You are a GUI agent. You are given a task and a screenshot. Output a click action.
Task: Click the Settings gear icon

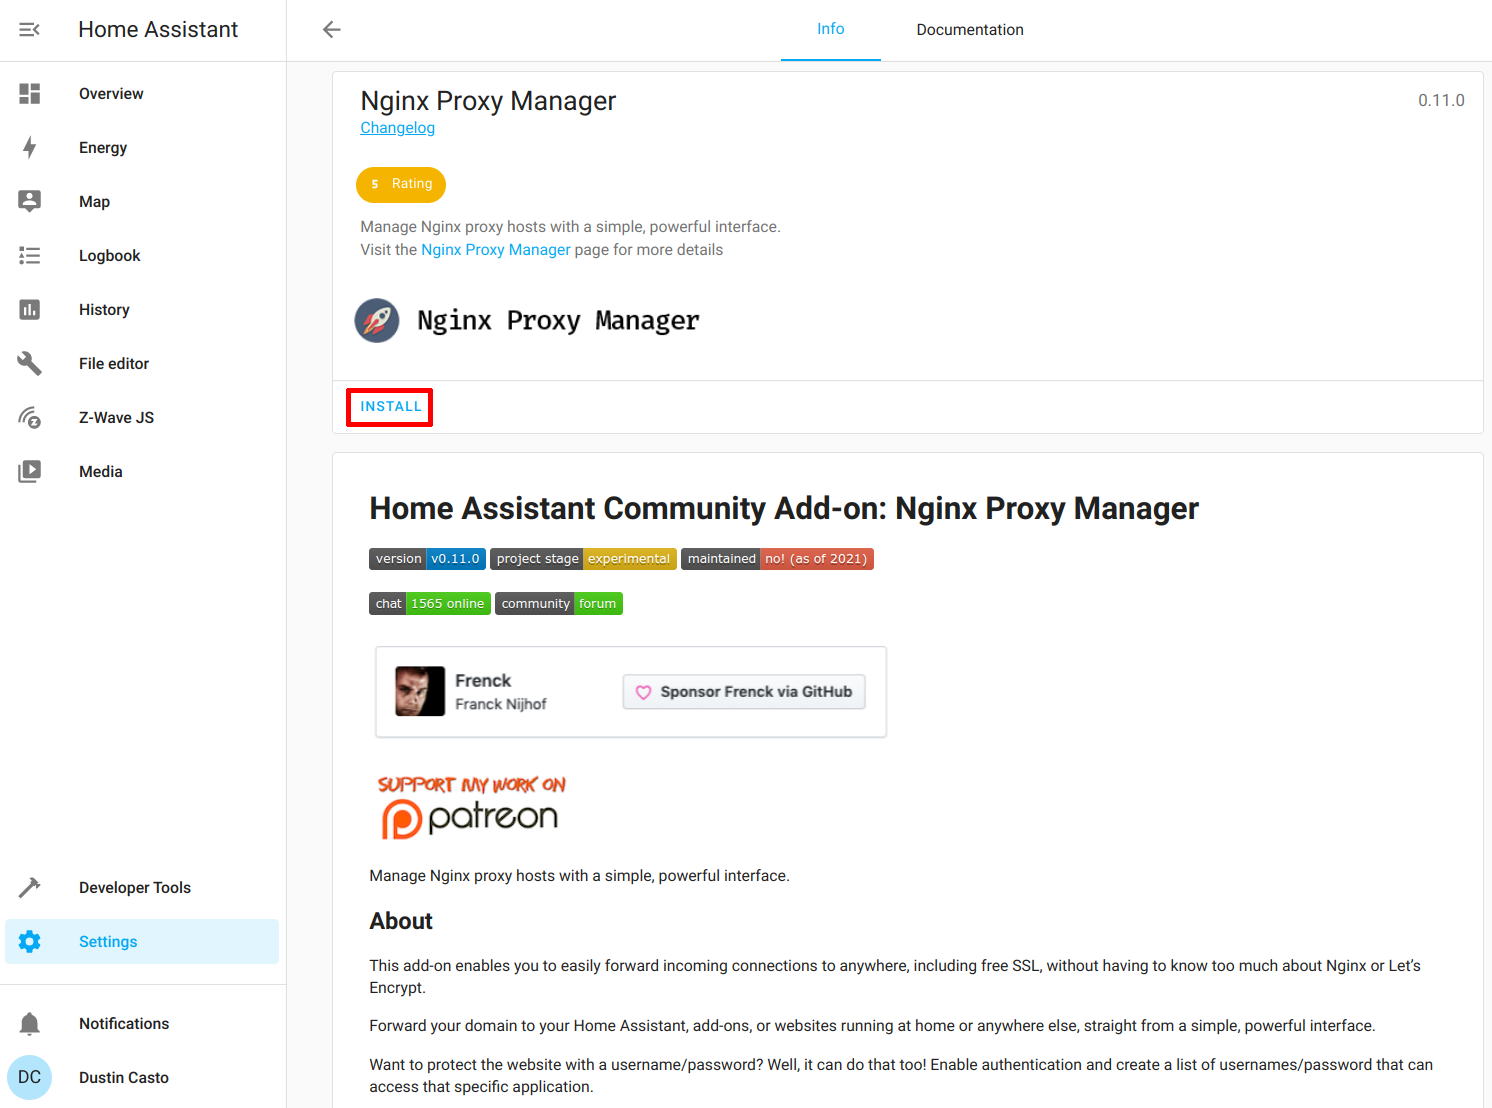click(x=30, y=942)
